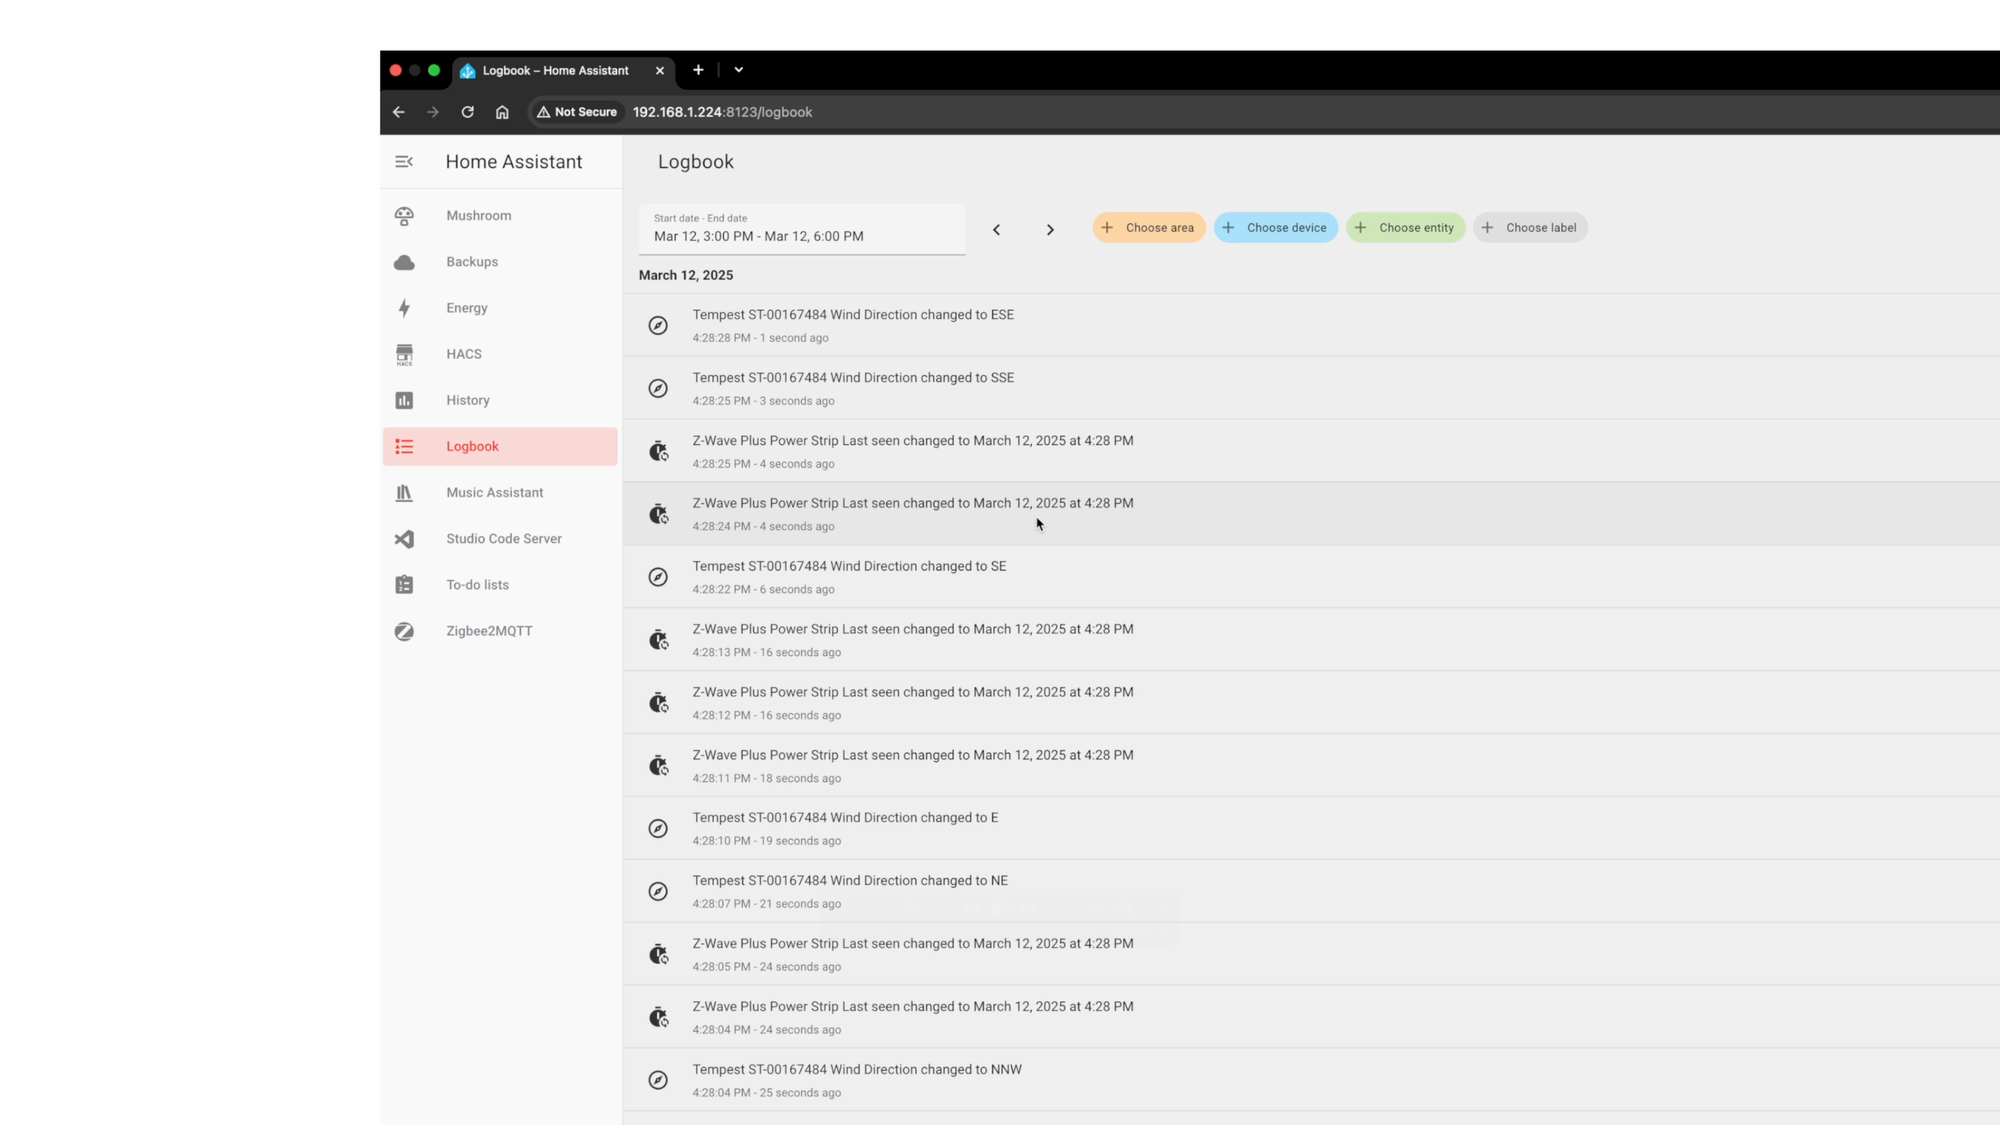Screen dimensions: 2000x1125
Task: Open the browser home page
Action: click(x=502, y=112)
